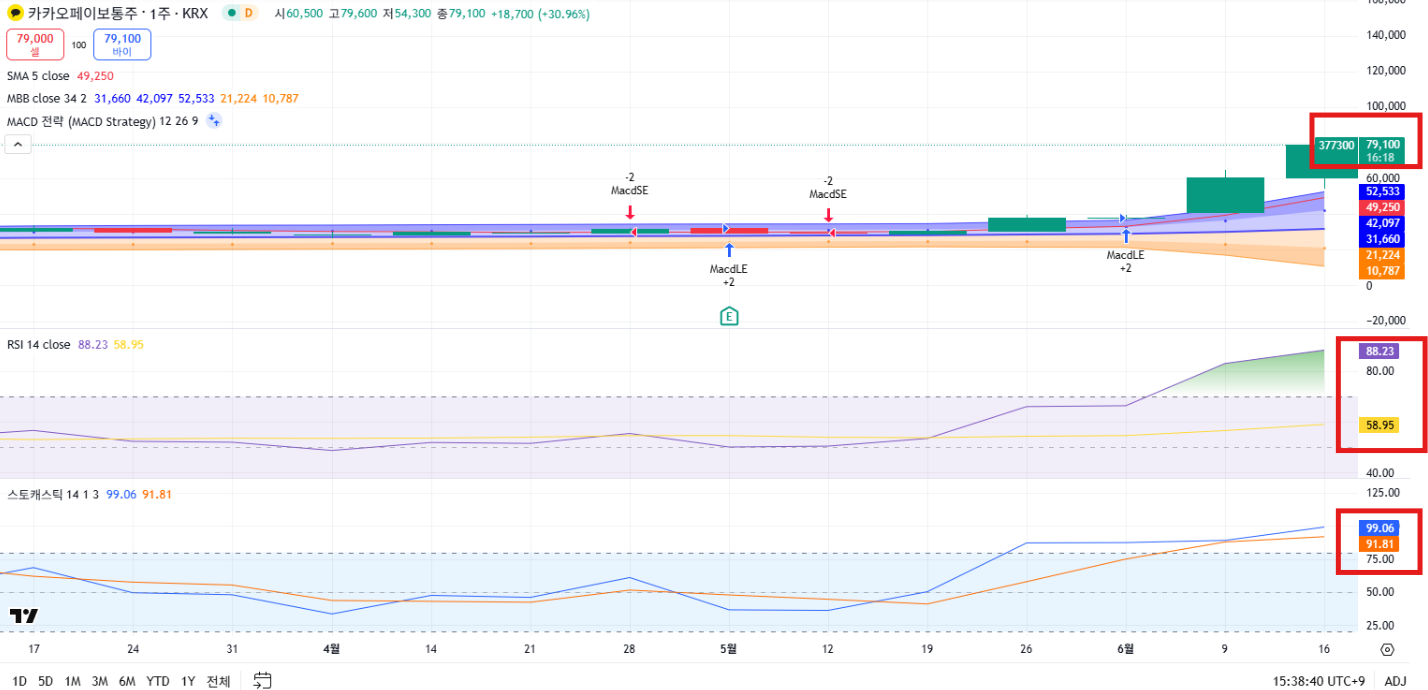The image size is (1428, 690).
Task: Click the 377300 ticker code label
Action: 1336,146
